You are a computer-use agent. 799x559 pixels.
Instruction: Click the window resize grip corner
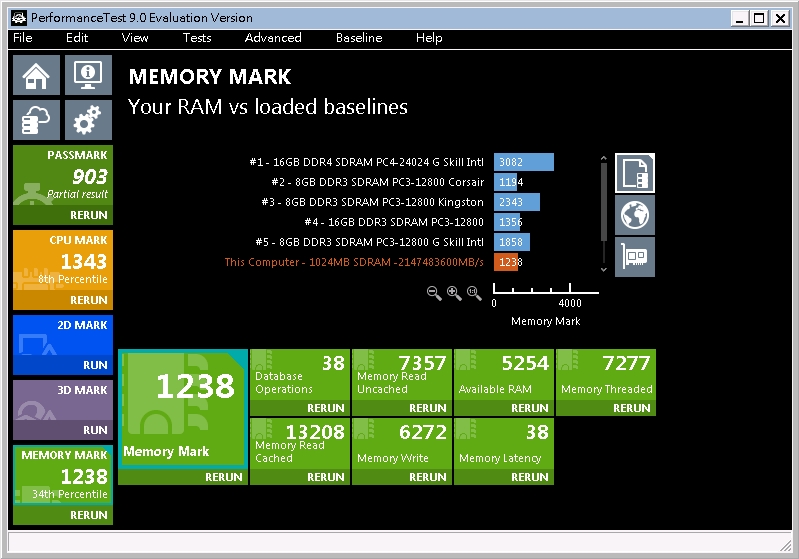[785, 545]
